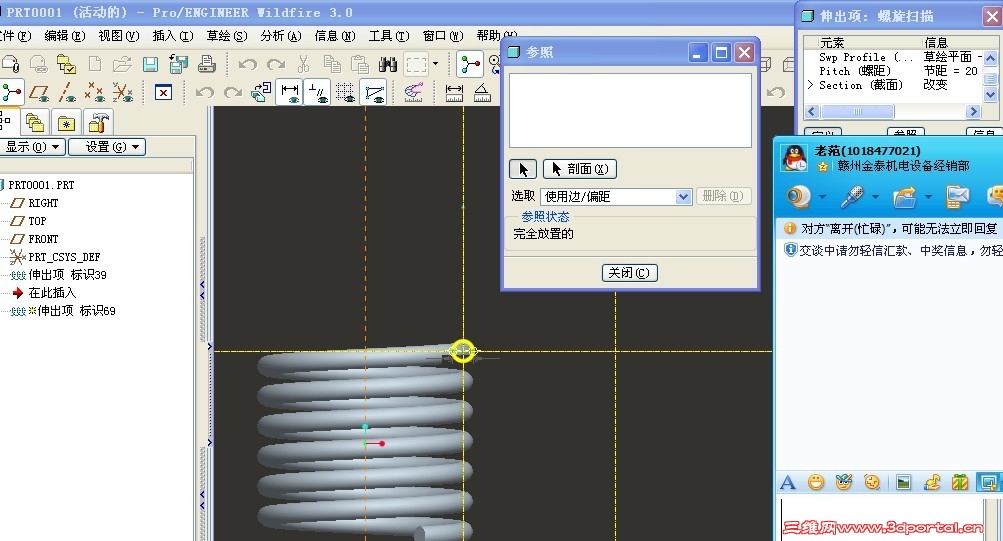Click the arrow select button in 参照 dialog
Image resolution: width=1003 pixels, height=541 pixels.
[523, 169]
